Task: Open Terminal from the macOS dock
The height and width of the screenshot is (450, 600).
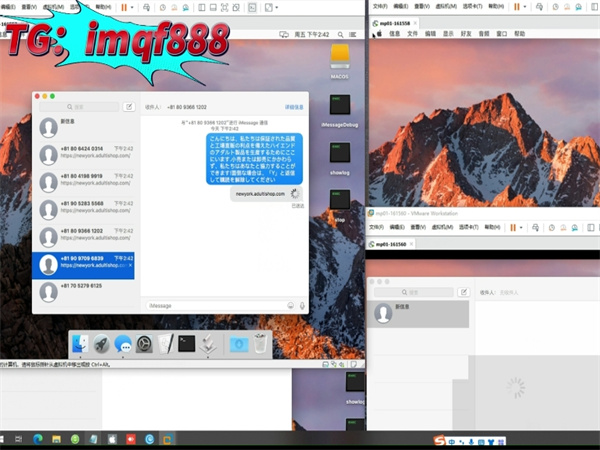Action: click(186, 345)
